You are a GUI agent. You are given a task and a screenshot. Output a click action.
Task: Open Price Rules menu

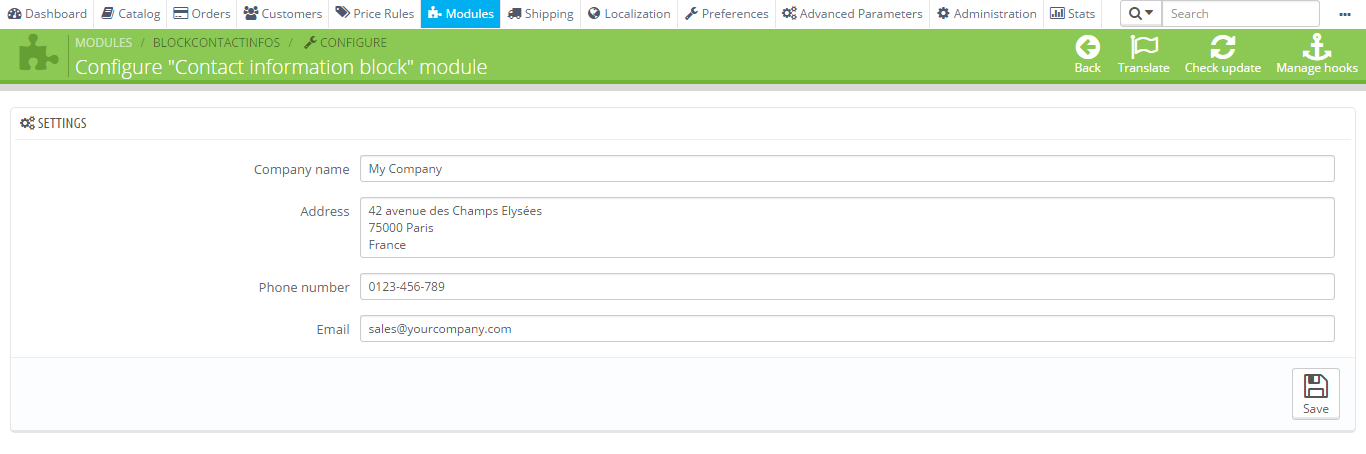(375, 14)
